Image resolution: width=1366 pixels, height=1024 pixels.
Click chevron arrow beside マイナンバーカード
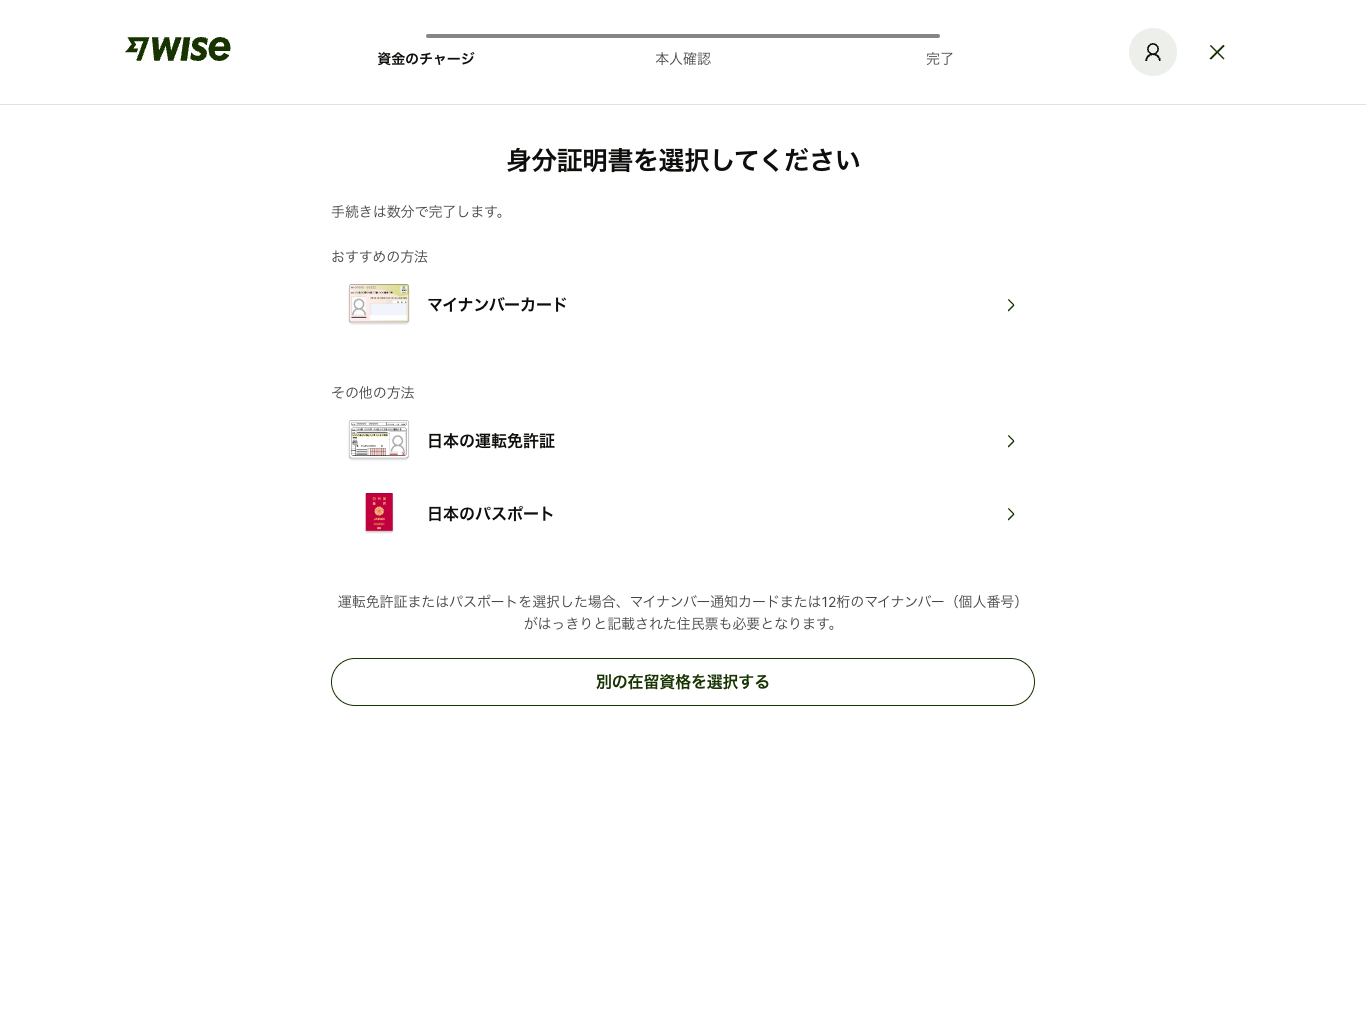[1010, 305]
